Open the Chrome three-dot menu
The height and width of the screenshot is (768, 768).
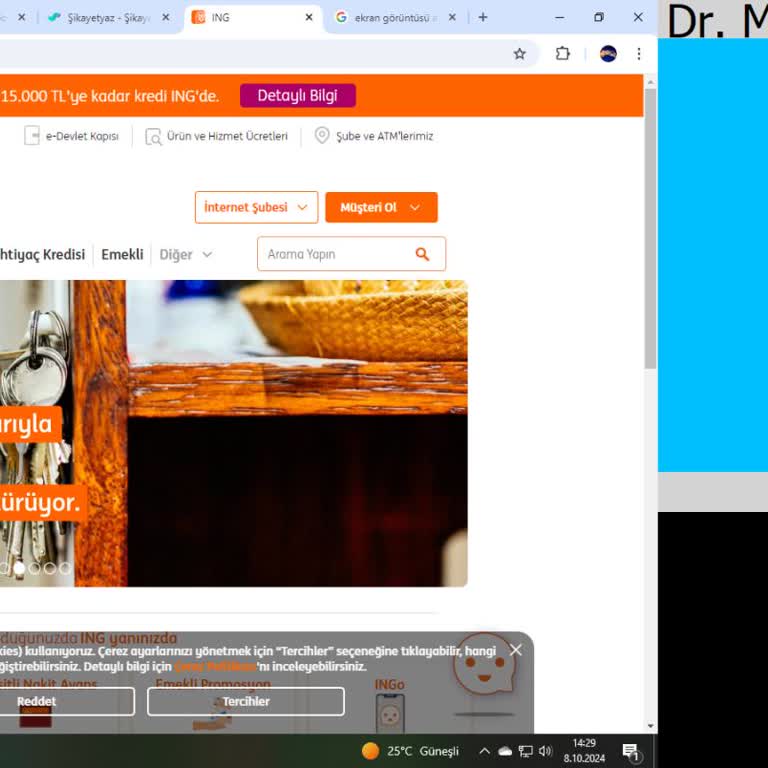[639, 54]
